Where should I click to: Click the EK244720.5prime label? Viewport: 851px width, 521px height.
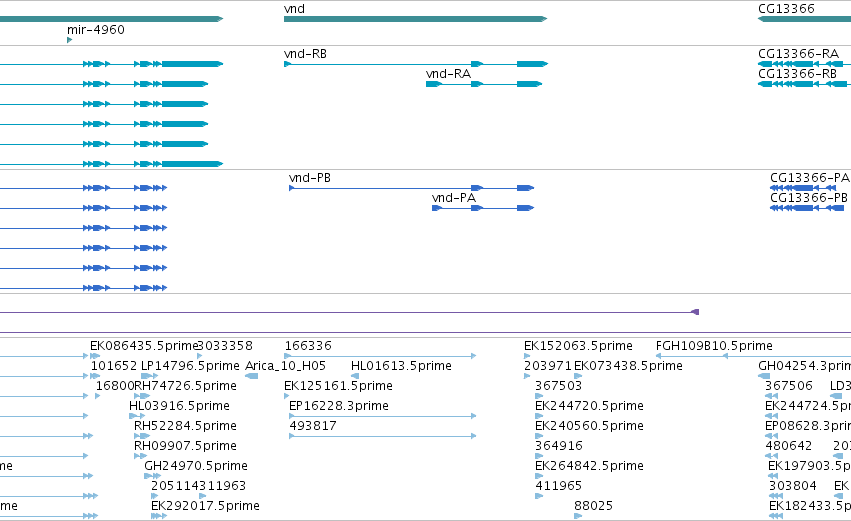pos(589,406)
